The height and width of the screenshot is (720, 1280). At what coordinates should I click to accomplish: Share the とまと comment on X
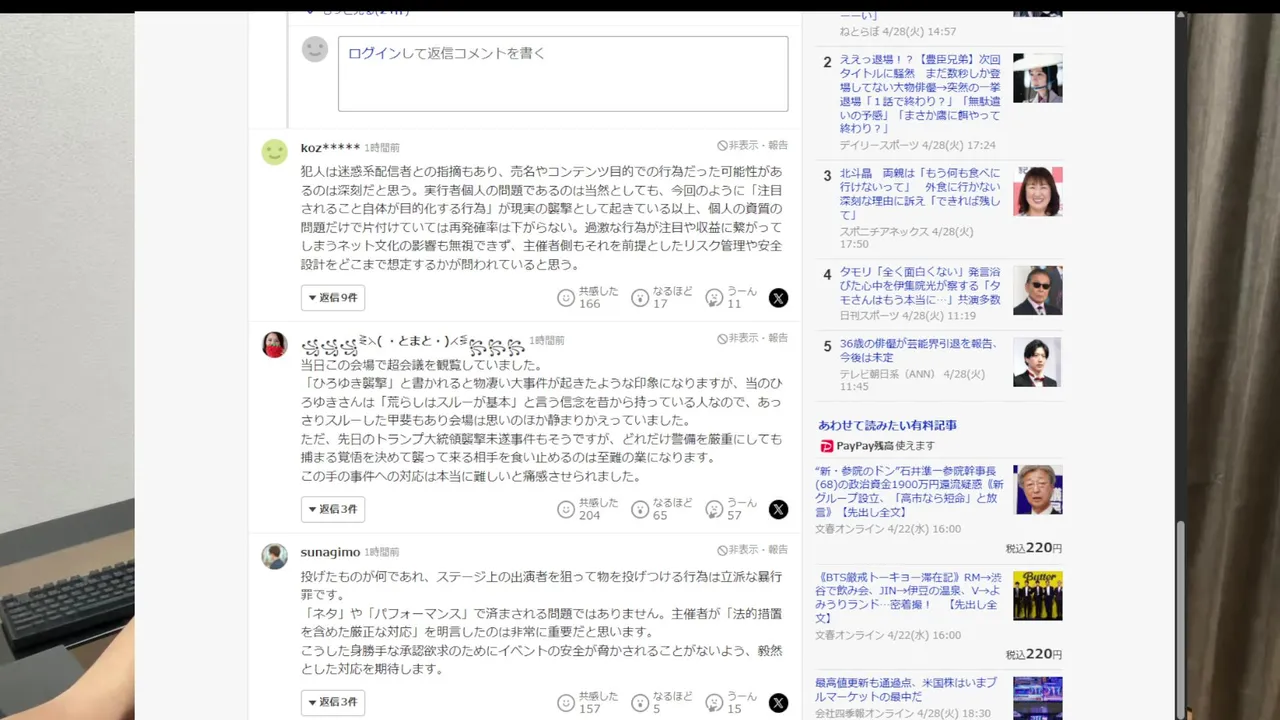click(x=778, y=510)
